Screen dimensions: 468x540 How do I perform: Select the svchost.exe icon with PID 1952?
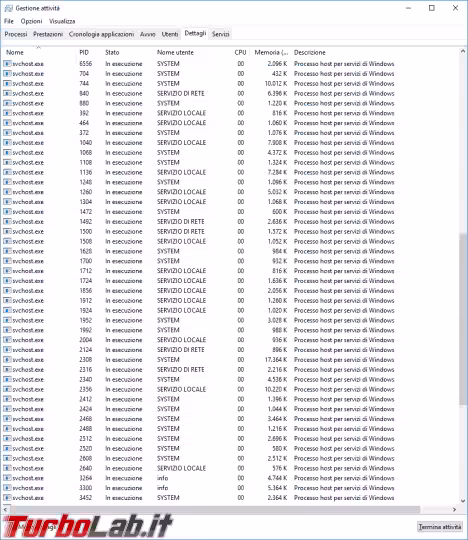point(7,320)
